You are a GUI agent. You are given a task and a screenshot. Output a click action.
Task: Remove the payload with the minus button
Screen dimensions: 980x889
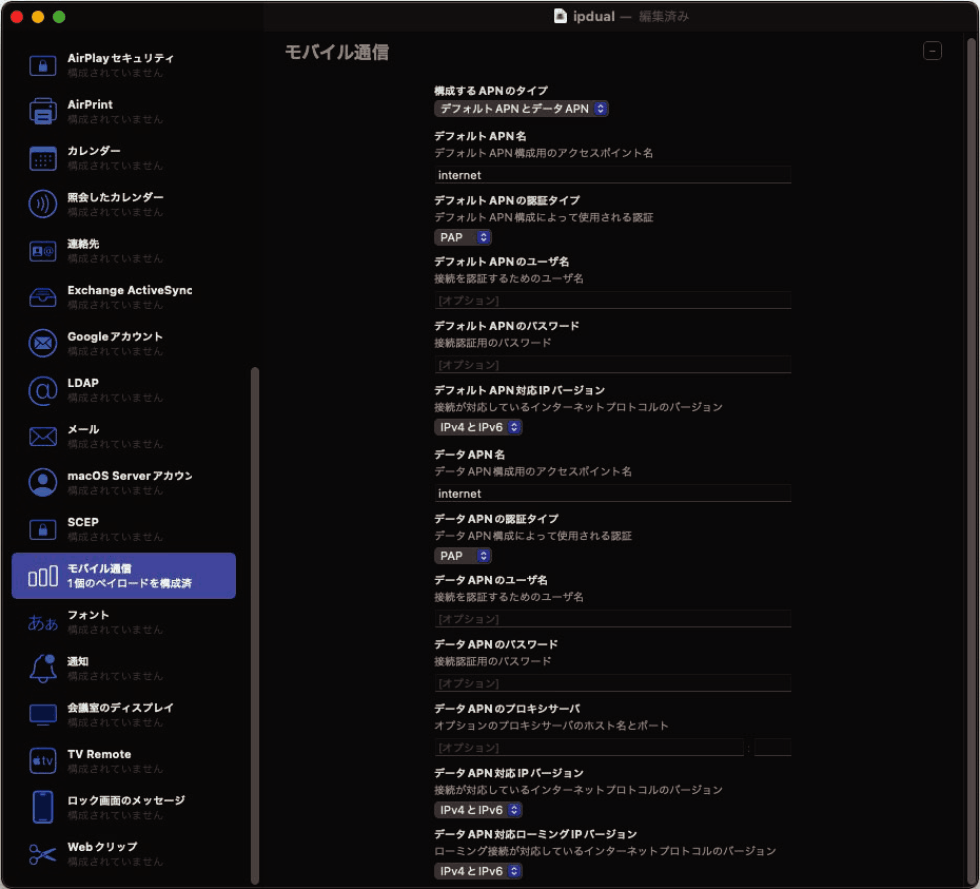[x=932, y=51]
